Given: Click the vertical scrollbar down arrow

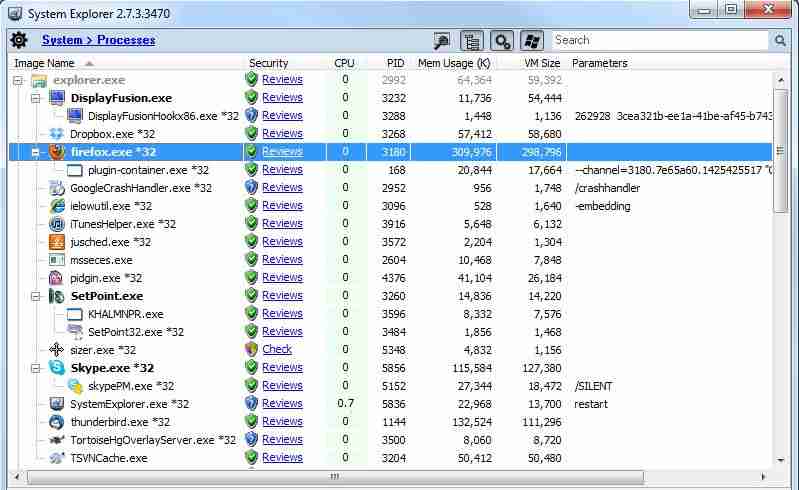Looking at the screenshot, I should [x=781, y=460].
